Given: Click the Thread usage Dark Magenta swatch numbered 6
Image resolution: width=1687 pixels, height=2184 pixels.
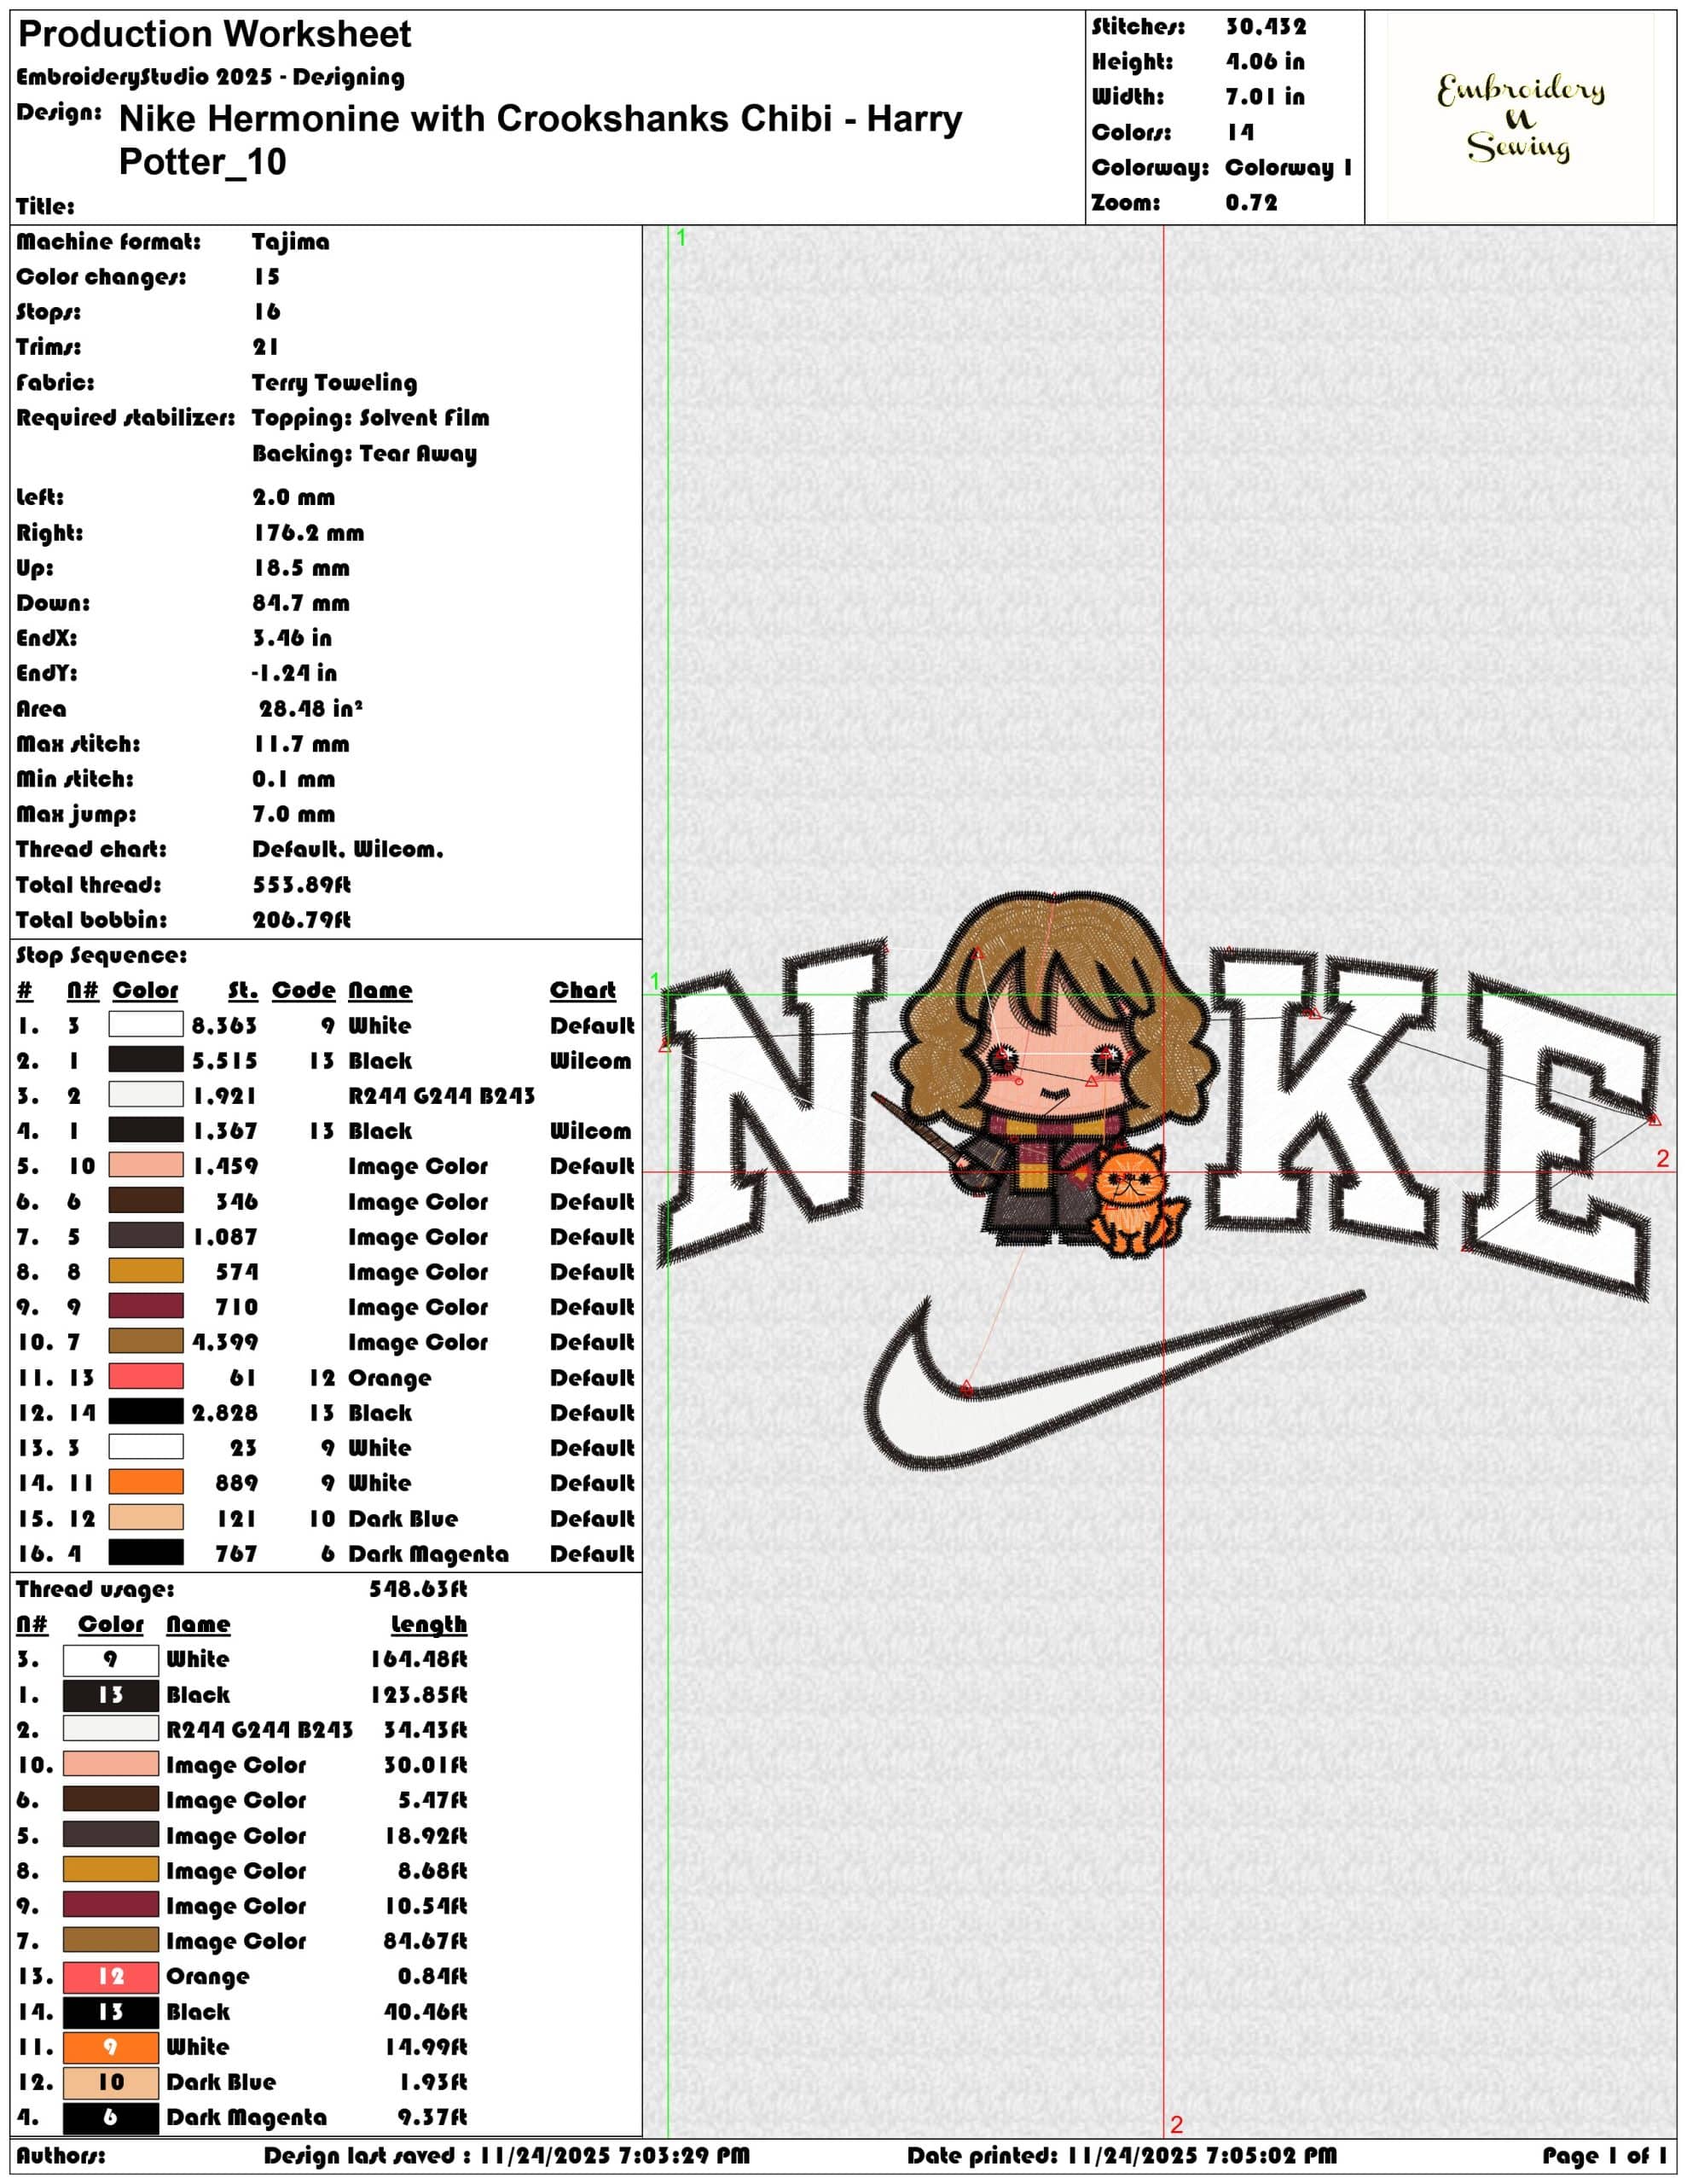Looking at the screenshot, I should (111, 2118).
